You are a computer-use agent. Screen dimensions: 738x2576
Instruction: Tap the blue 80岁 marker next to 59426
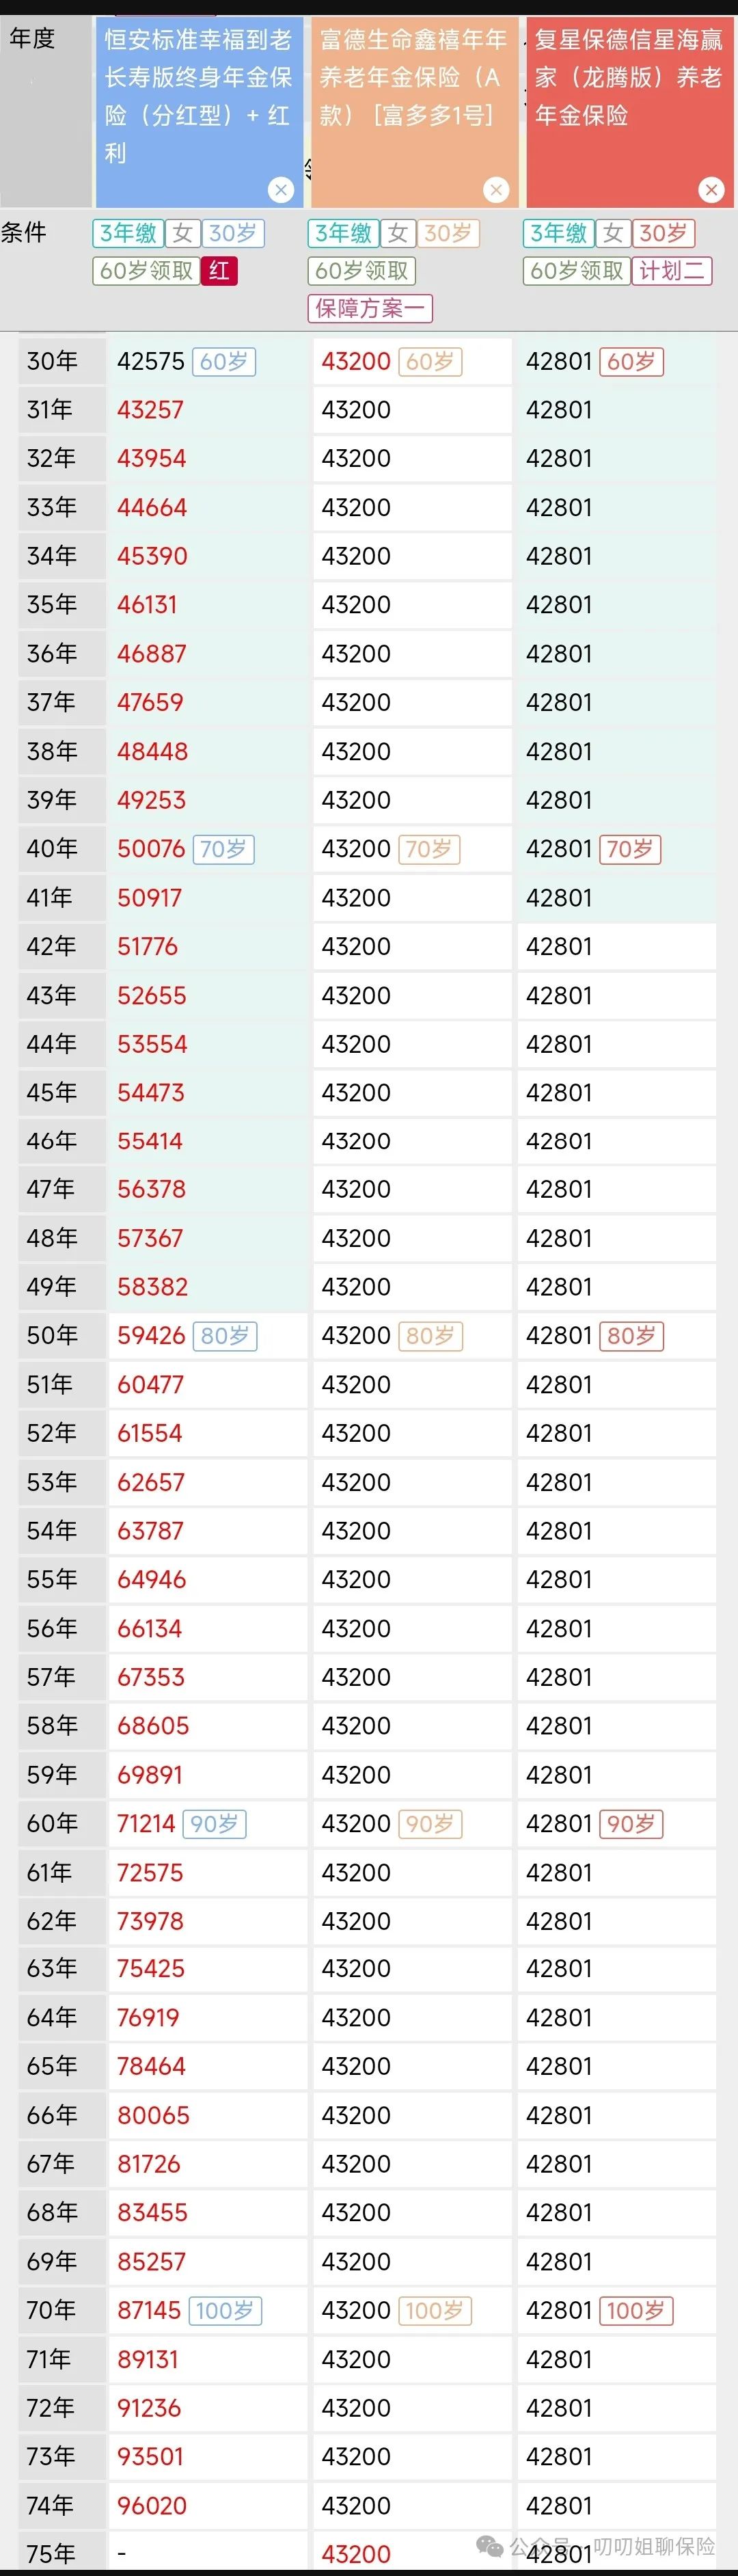point(225,1336)
